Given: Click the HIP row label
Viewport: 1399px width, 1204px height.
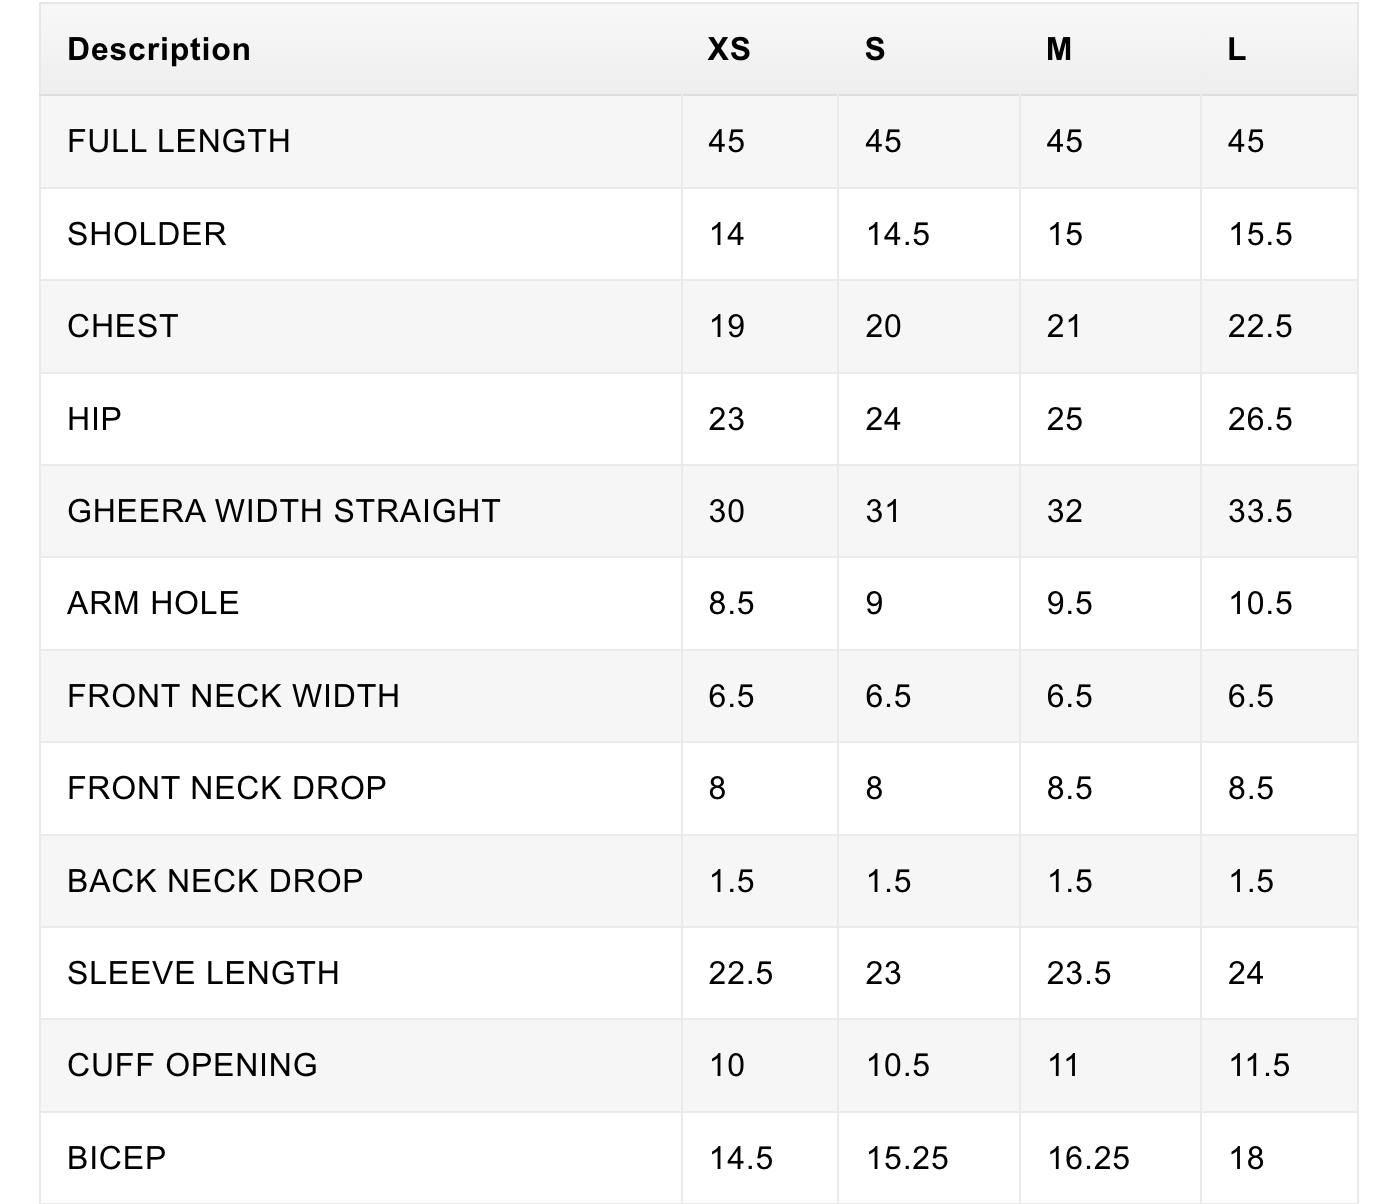Looking at the screenshot, I should pos(94,418).
